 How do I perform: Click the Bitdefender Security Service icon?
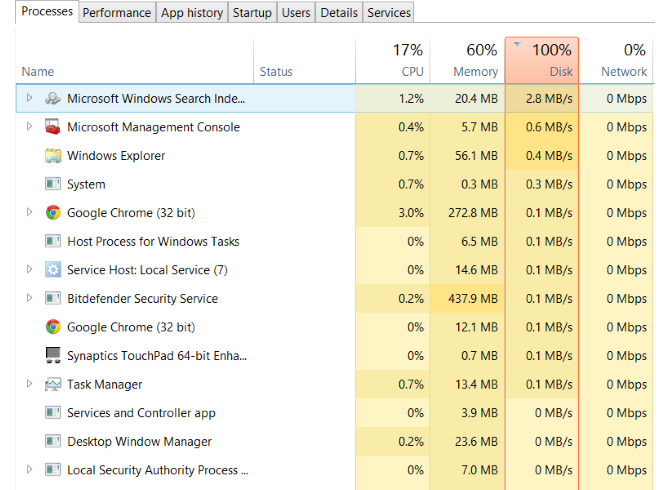(x=53, y=298)
